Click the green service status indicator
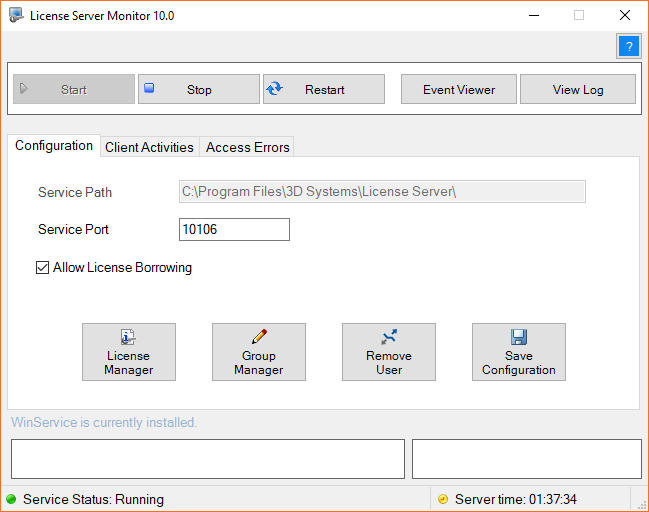This screenshot has width=649, height=512. [11, 499]
